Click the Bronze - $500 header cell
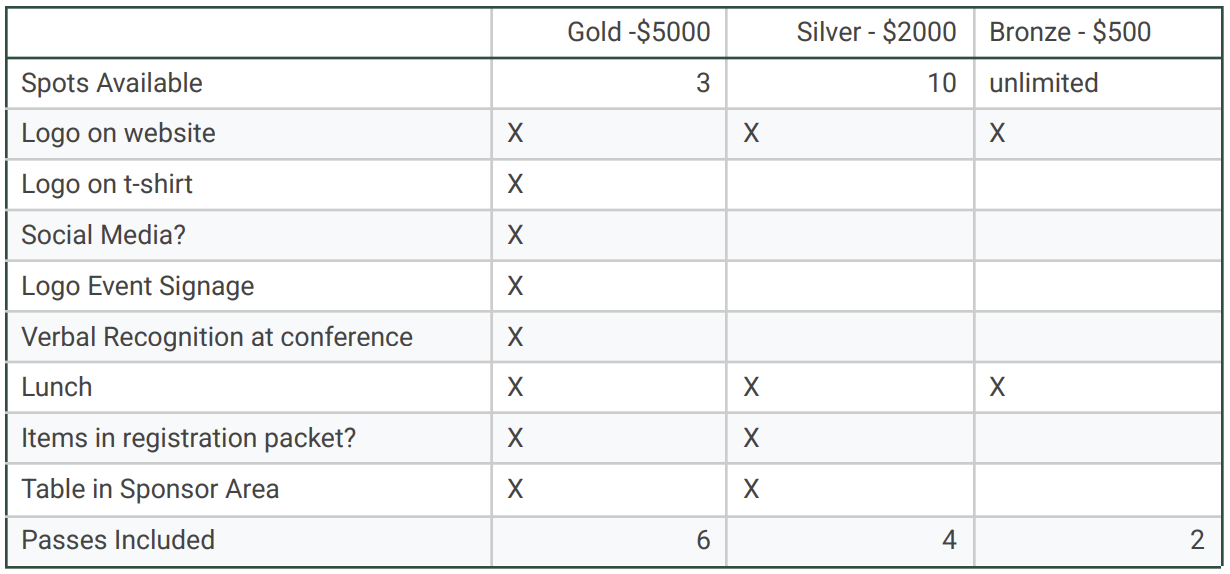 [1070, 32]
